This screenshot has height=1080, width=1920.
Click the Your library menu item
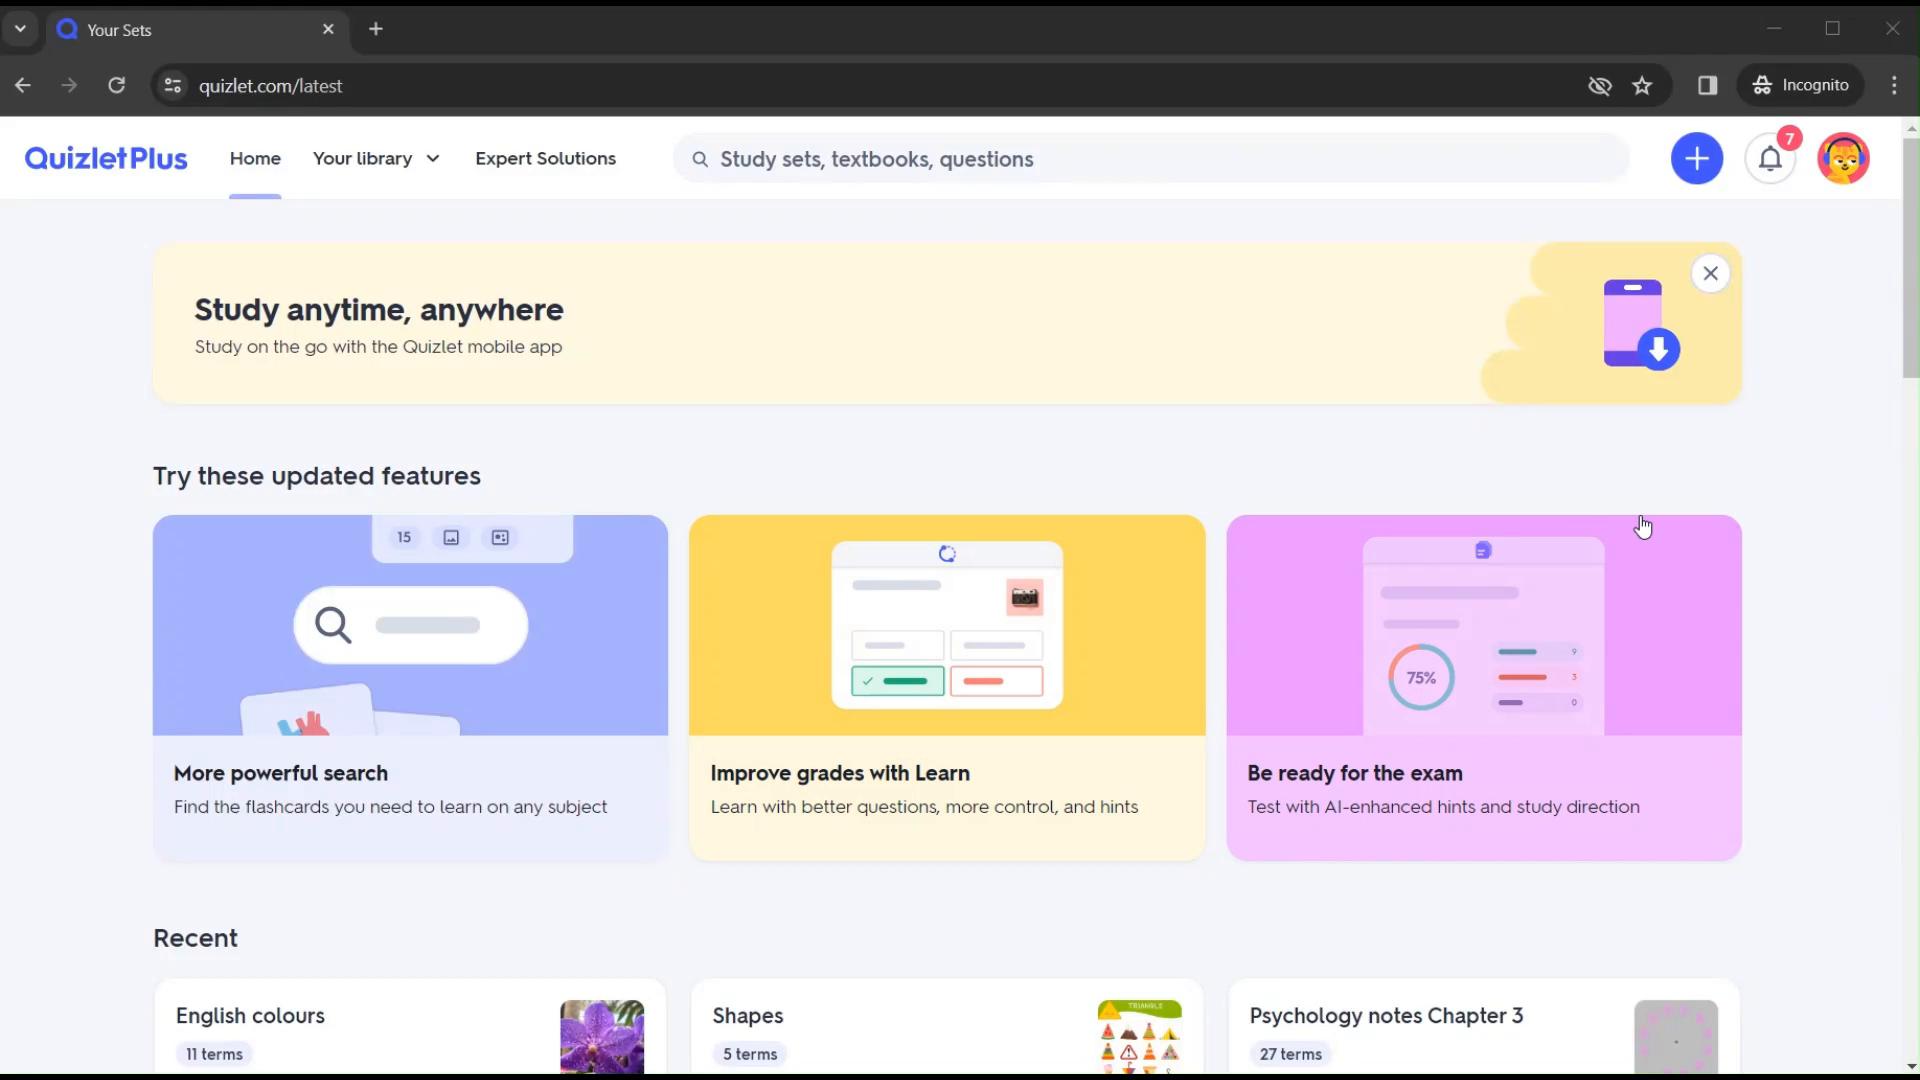(364, 158)
